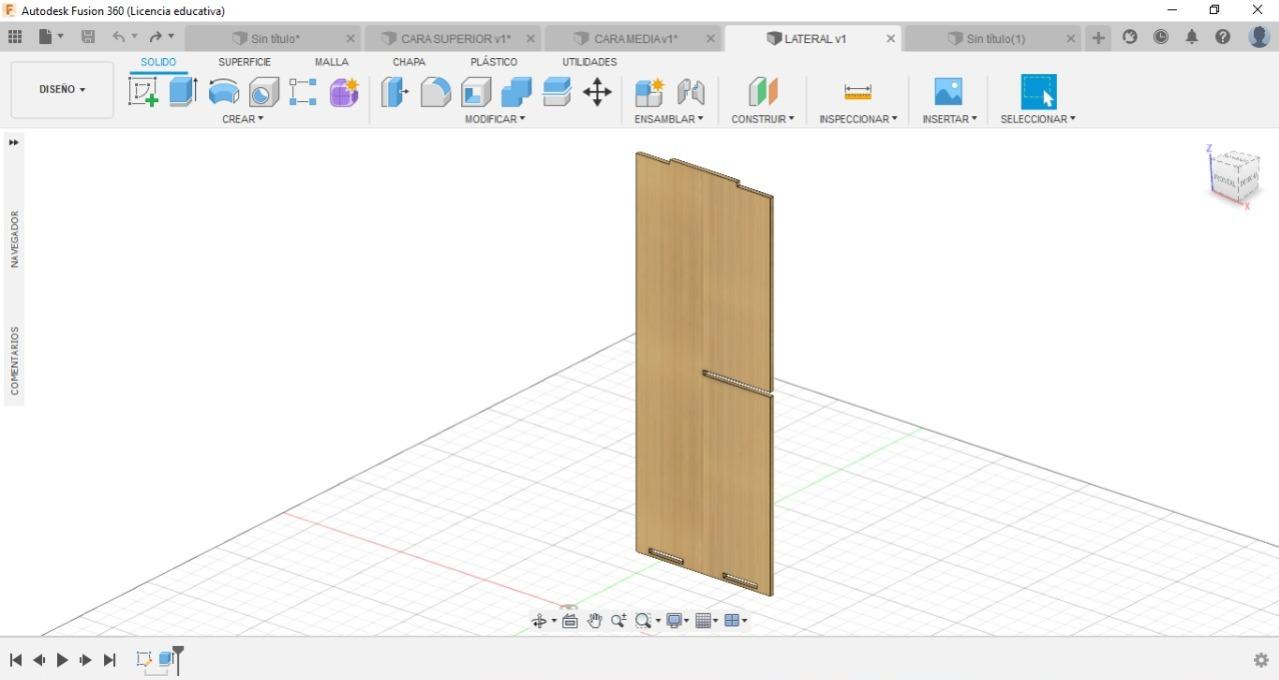
Task: Expand the CONSTRUIR dropdown
Action: [x=763, y=119]
